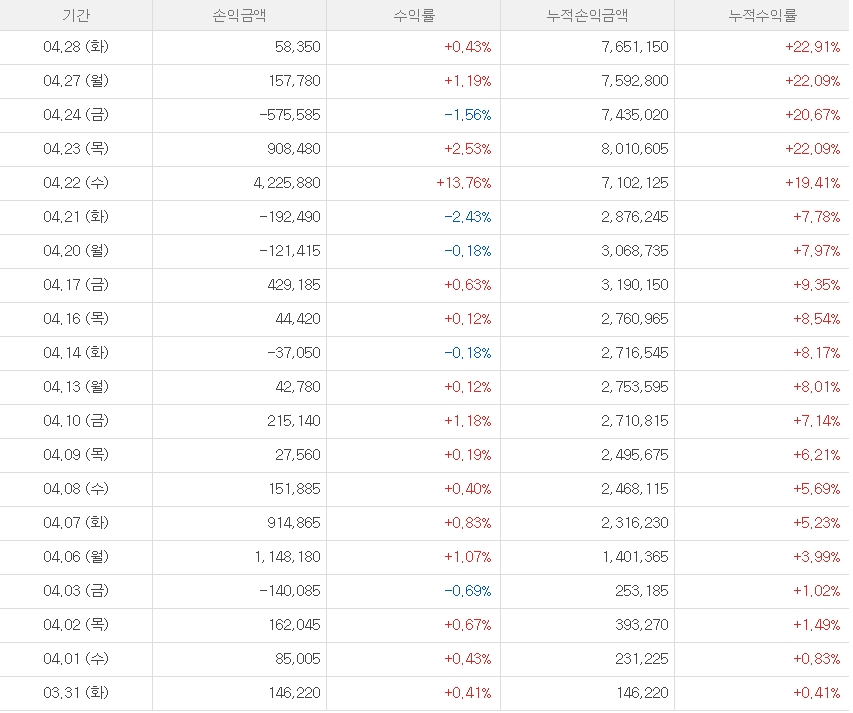Select the date cell 04.07 (화)
Screen dimensions: 853x713
click(x=76, y=523)
